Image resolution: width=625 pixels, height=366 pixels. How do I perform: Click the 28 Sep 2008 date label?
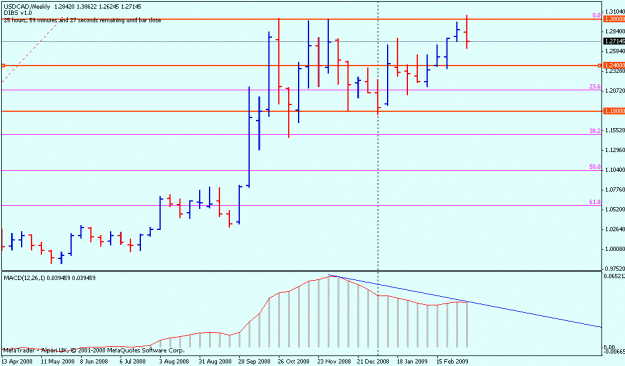click(254, 362)
